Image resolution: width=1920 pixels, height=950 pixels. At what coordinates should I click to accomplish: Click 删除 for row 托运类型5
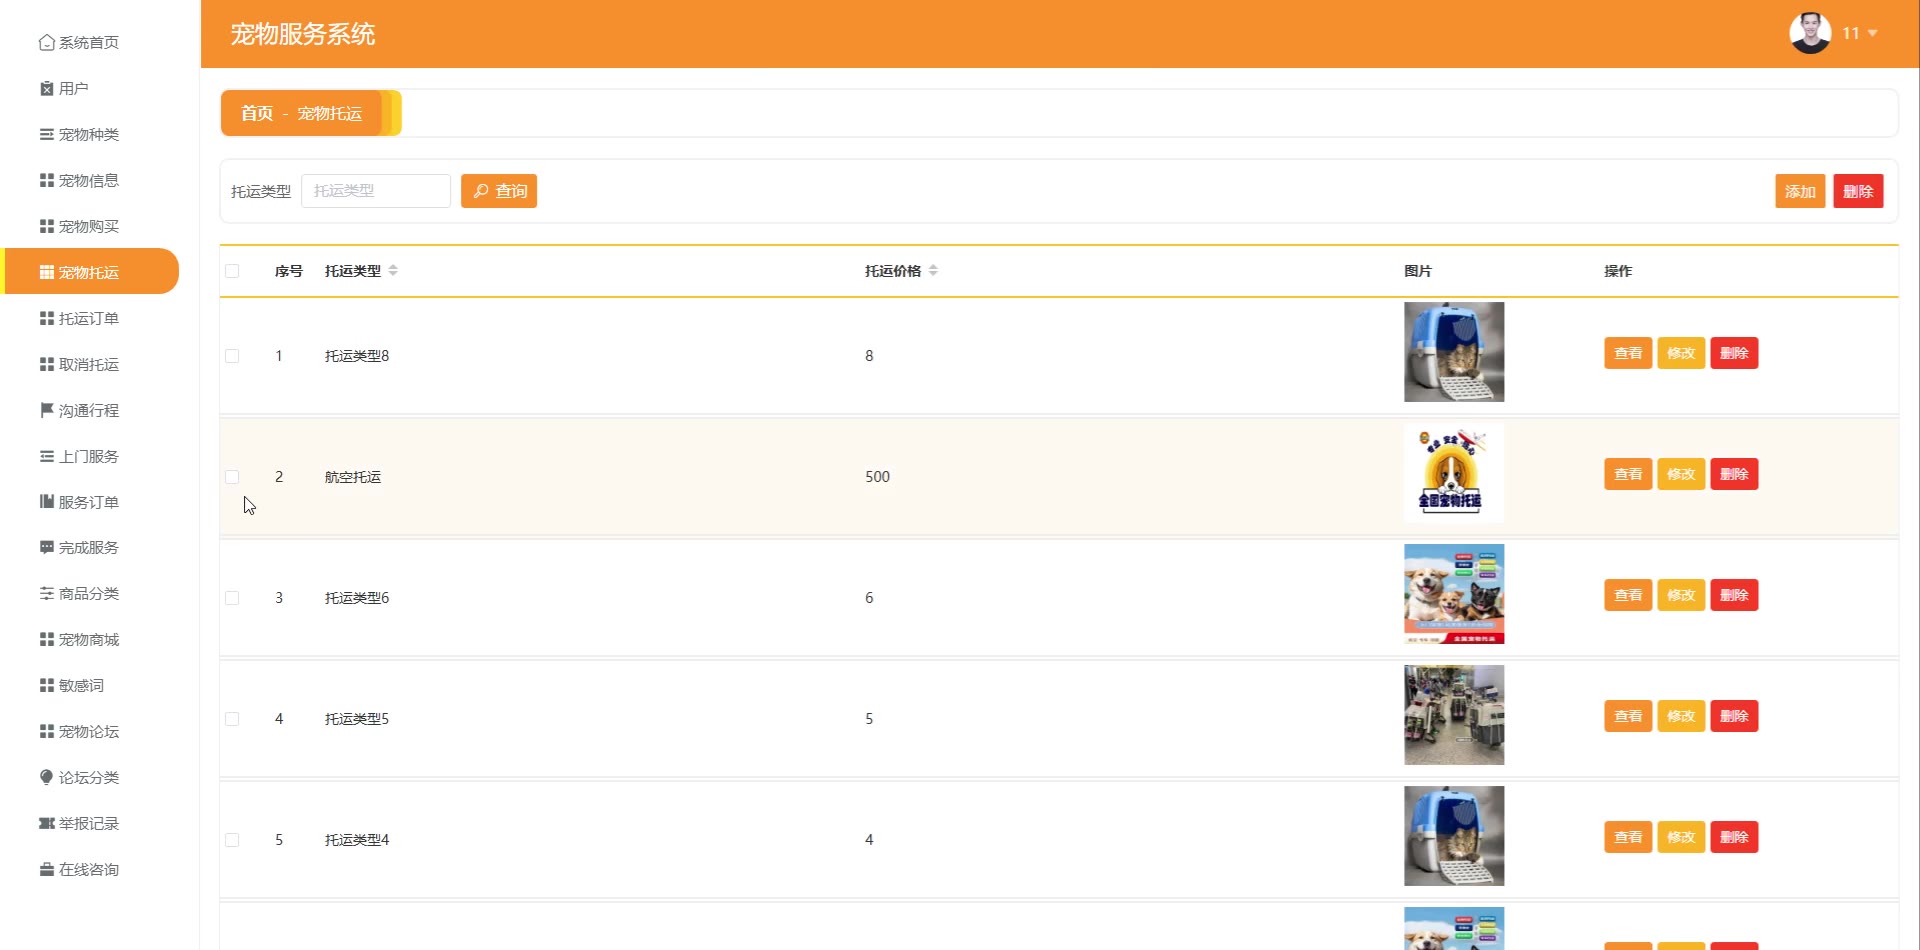(x=1734, y=716)
